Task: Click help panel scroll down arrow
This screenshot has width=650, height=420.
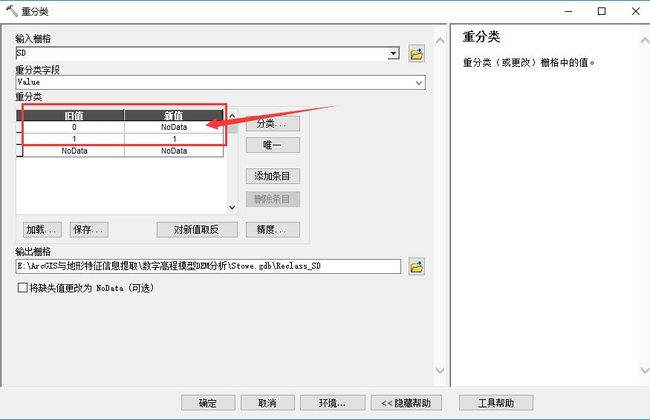Action: [x=645, y=370]
